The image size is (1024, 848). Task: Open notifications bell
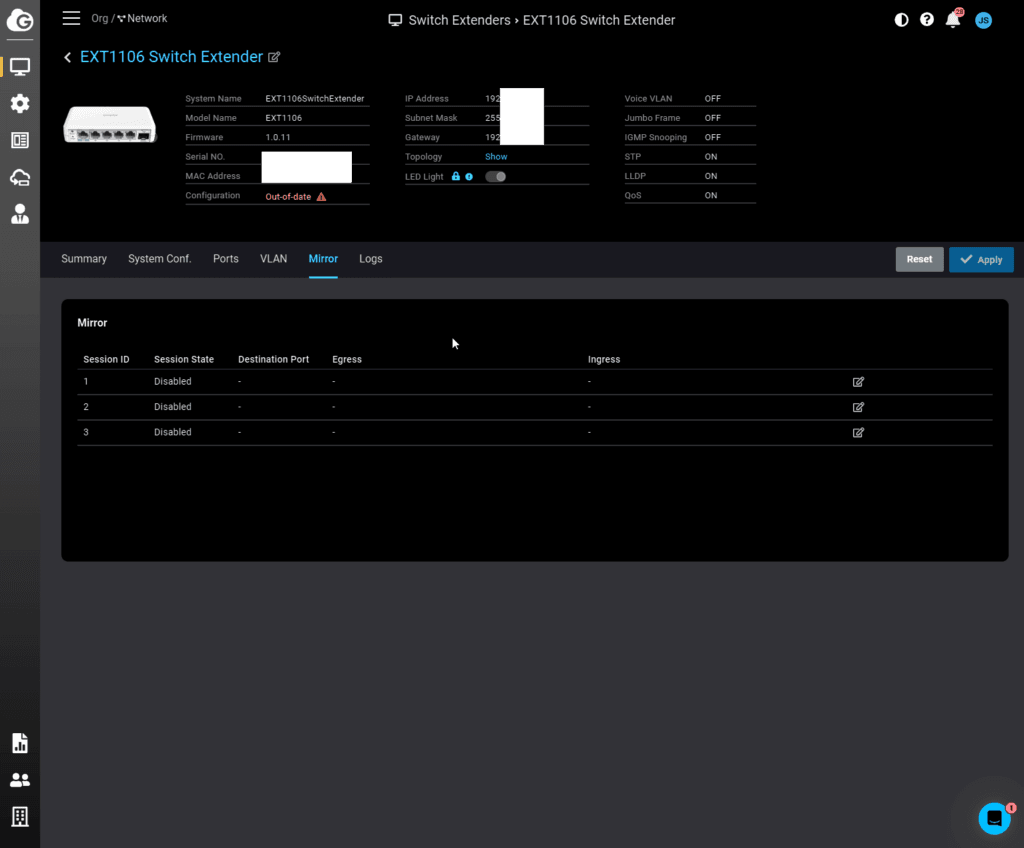coord(953,20)
